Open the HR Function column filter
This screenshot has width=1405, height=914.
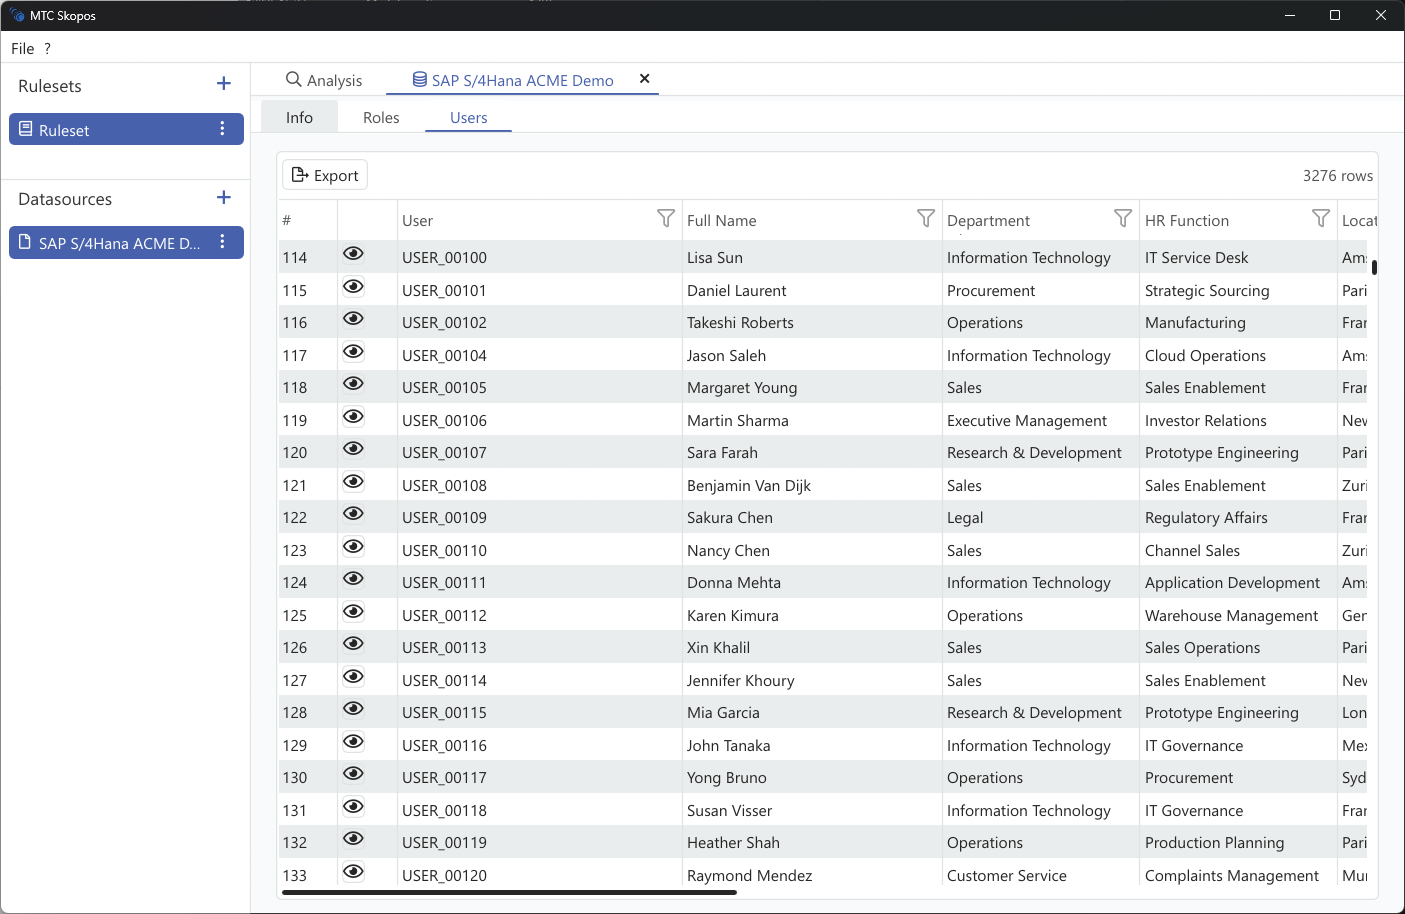(1318, 218)
